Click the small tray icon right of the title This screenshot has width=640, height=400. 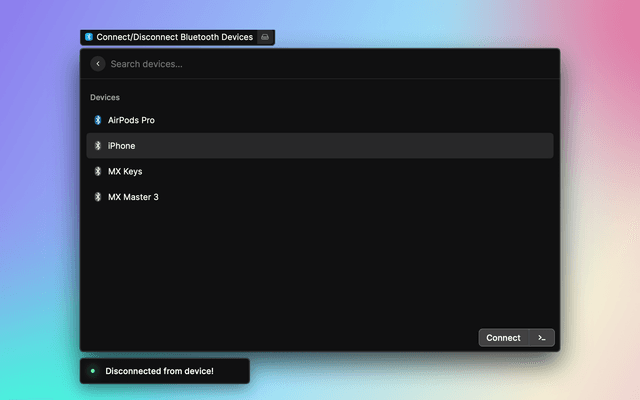tap(265, 37)
